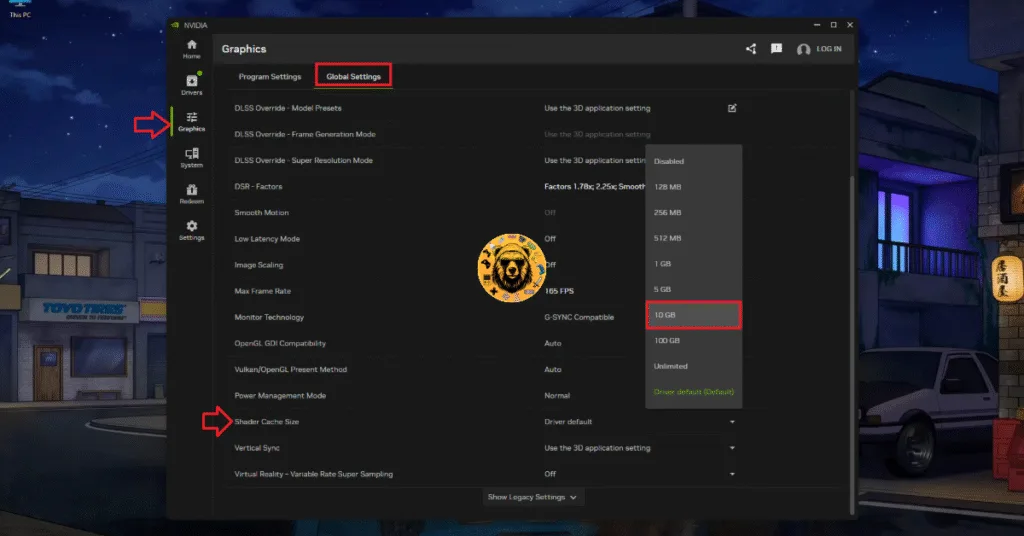This screenshot has height=536, width=1024.
Task: Click This PC desktop icon
Action: pyautogui.click(x=20, y=9)
